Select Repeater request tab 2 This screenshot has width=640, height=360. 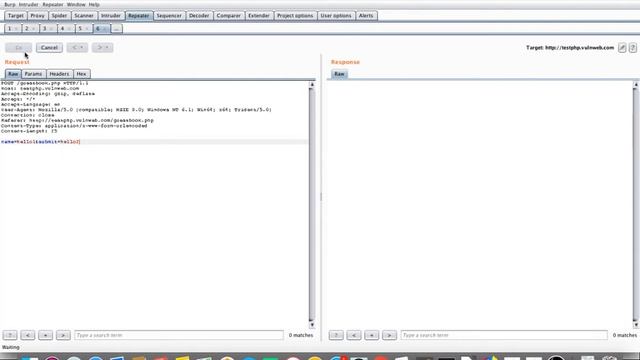pyautogui.click(x=27, y=29)
